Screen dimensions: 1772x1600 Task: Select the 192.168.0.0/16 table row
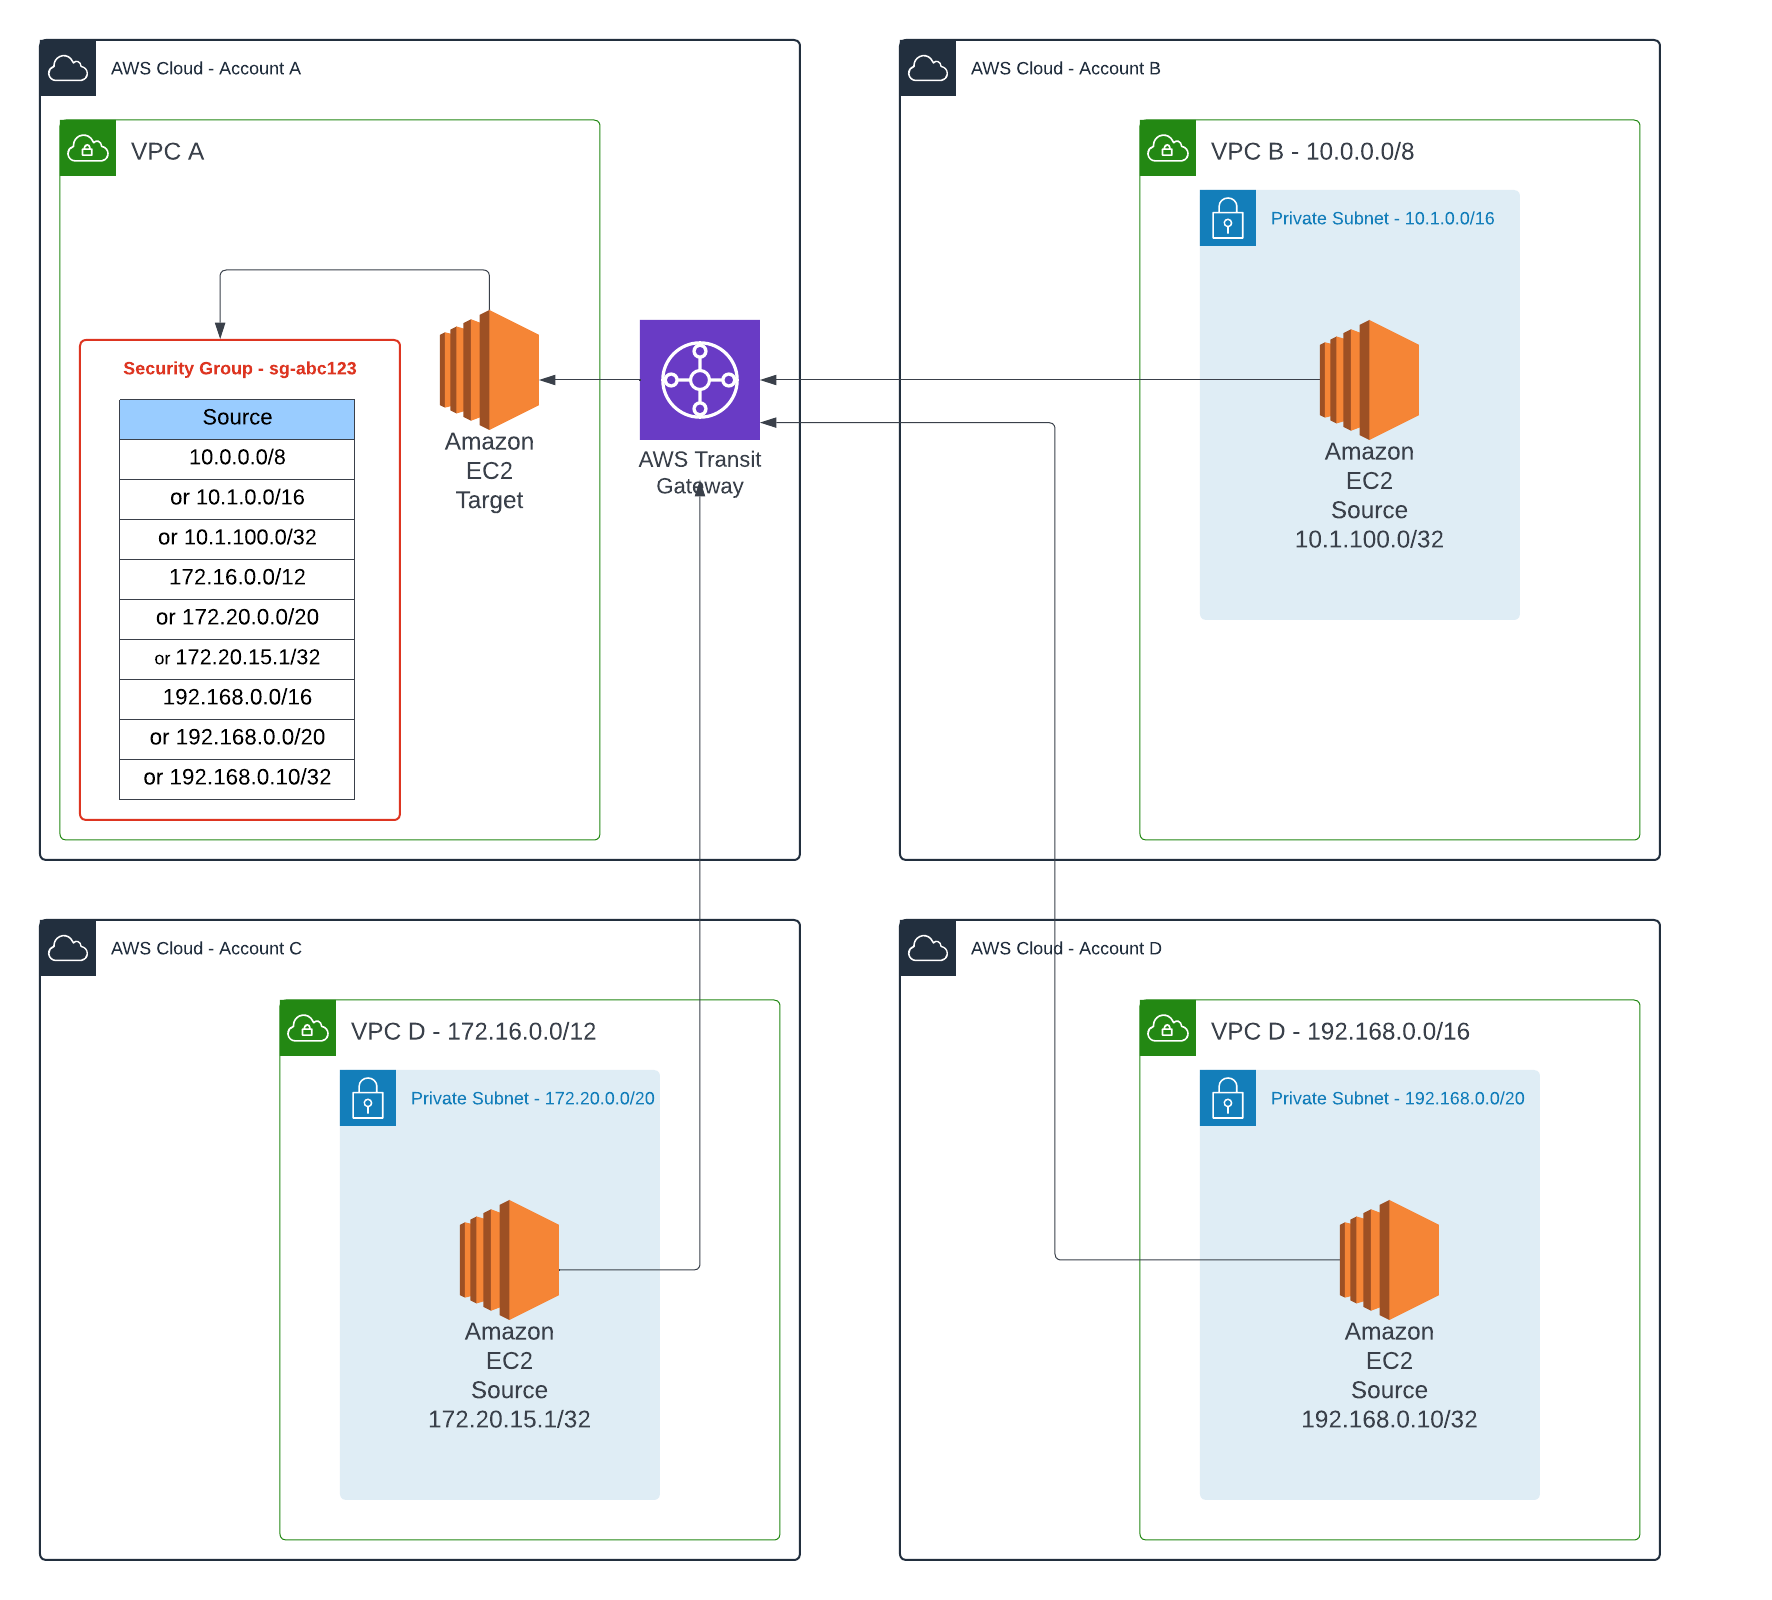point(237,699)
